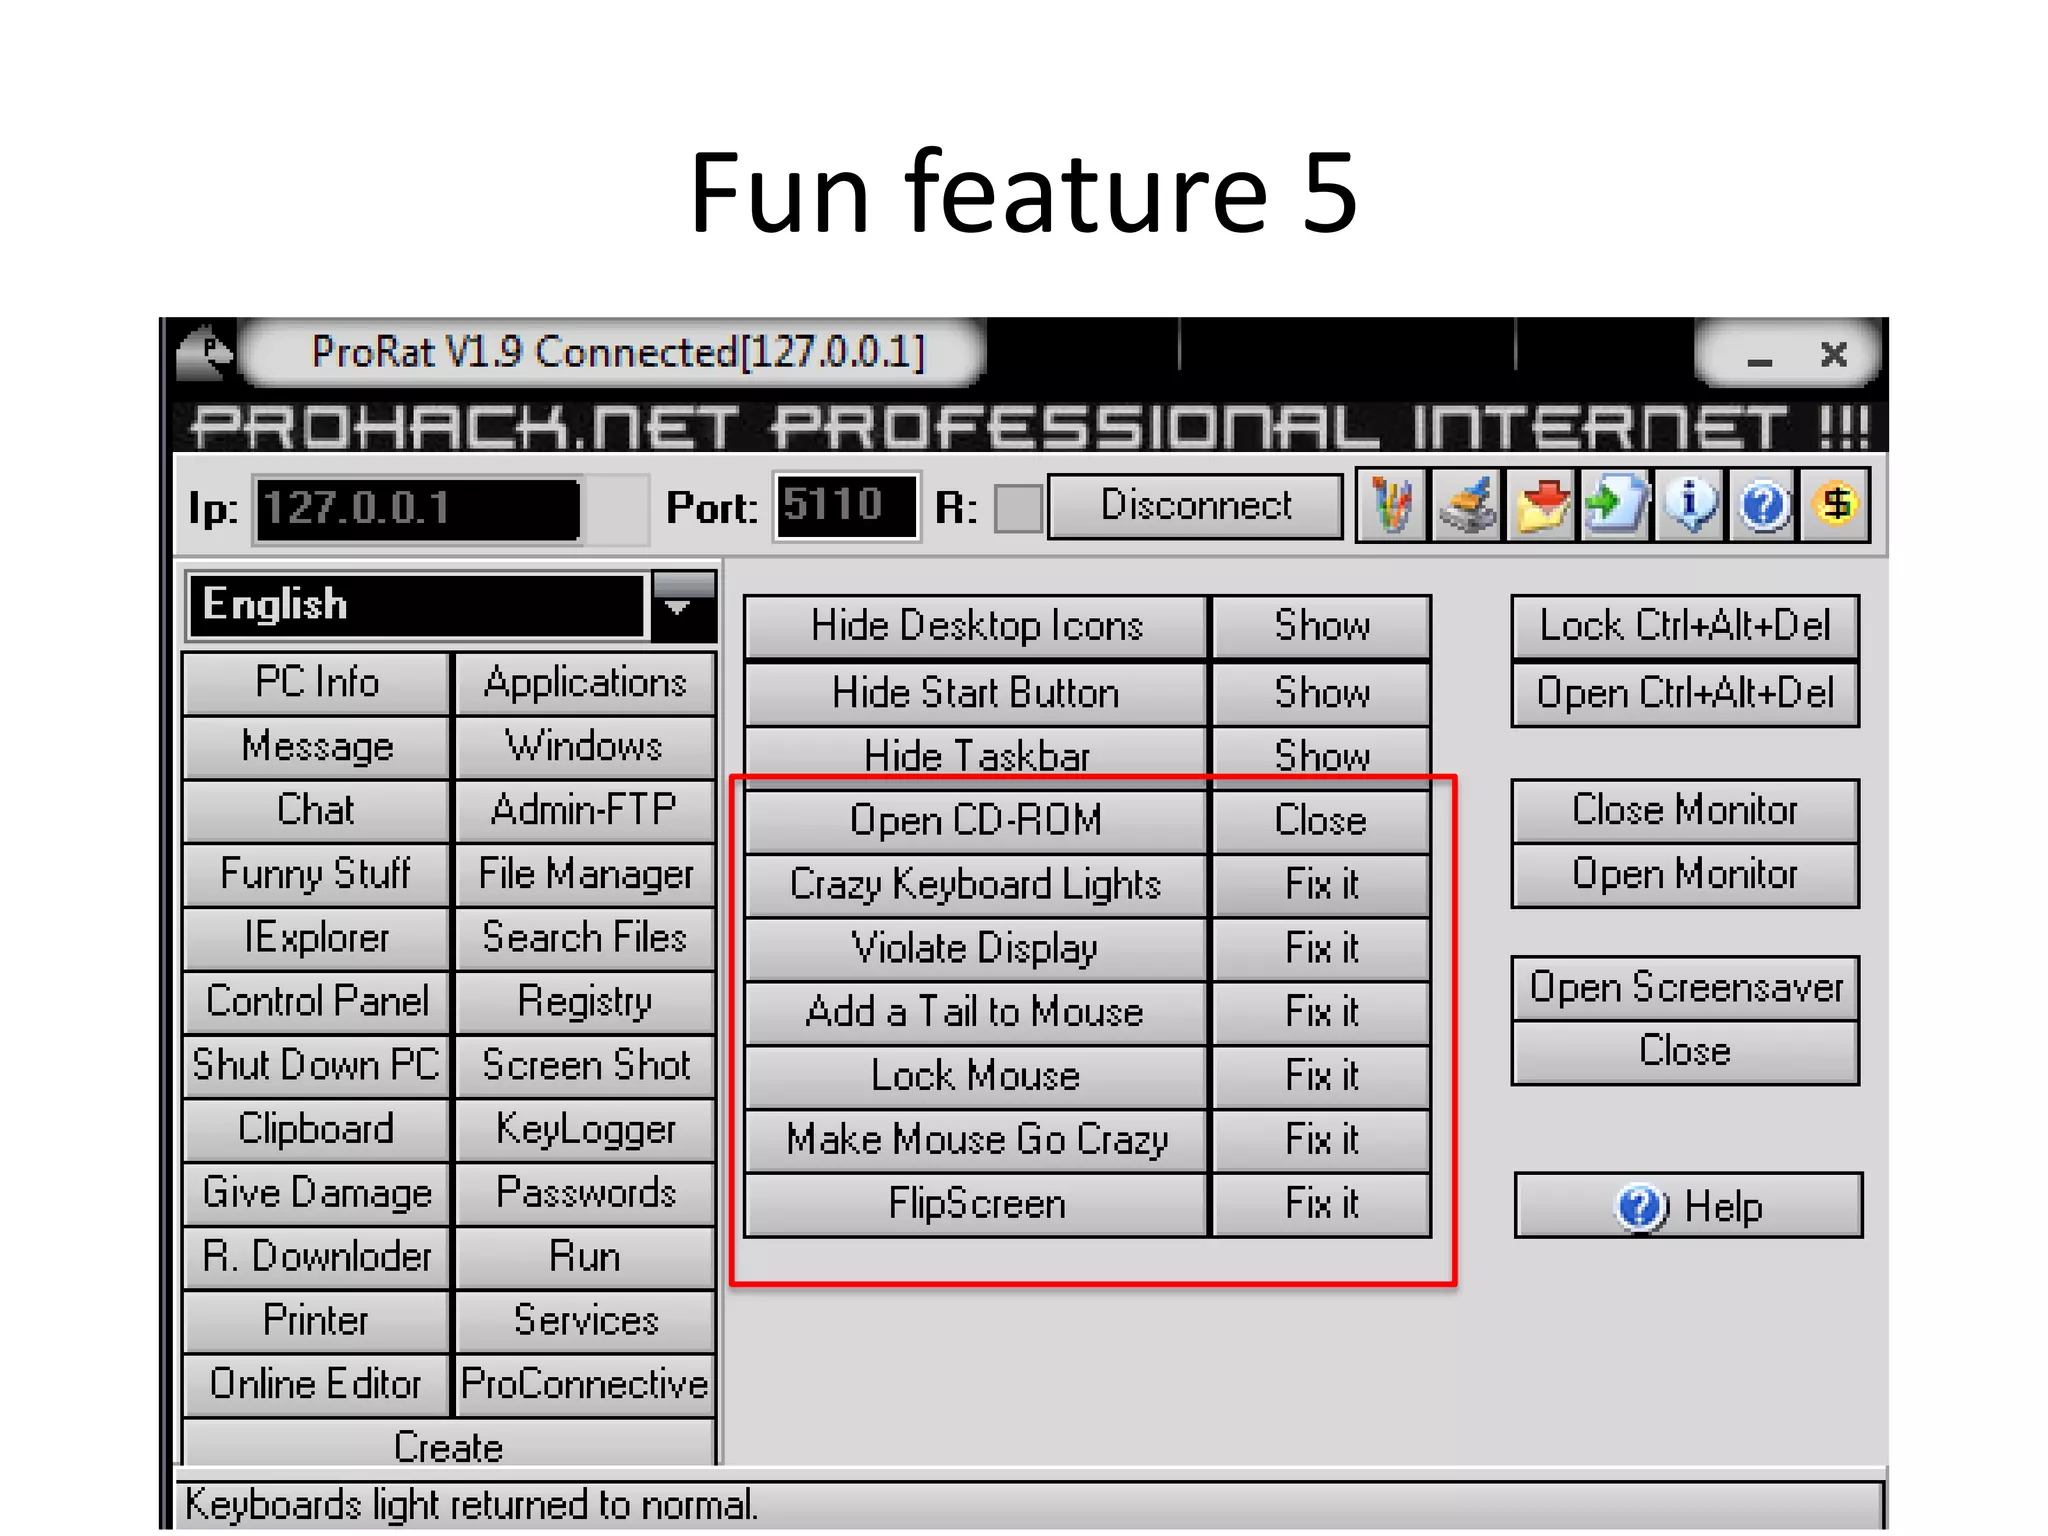Viewport: 2048px width, 1536px height.
Task: Click Fix it beside Crazy Keyboard Lights
Action: (1321, 885)
